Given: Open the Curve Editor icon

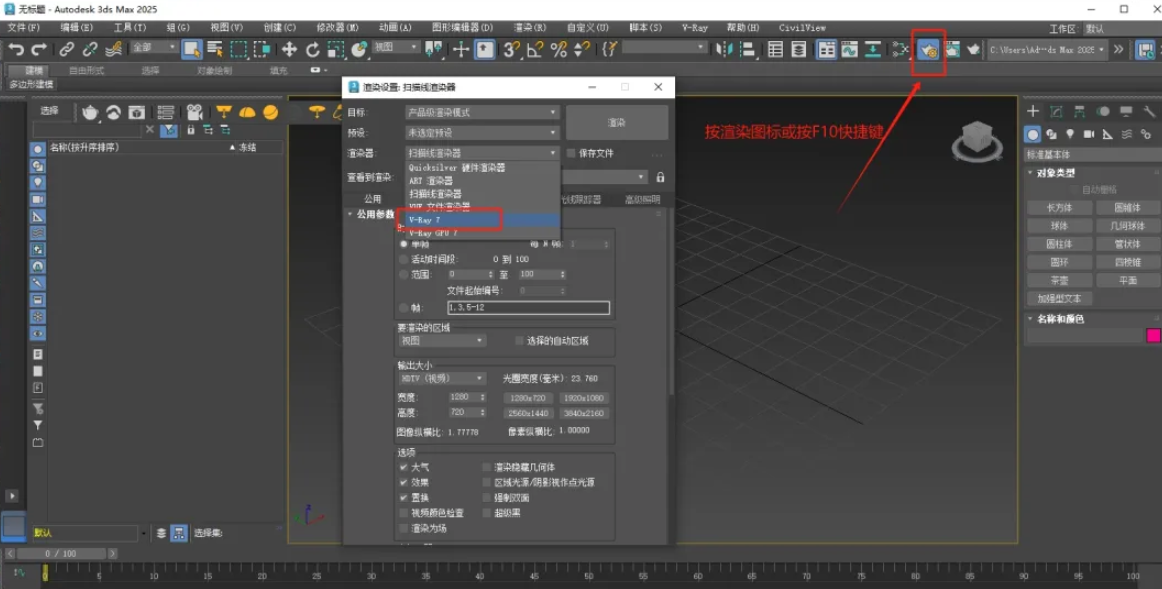Looking at the screenshot, I should pos(849,49).
